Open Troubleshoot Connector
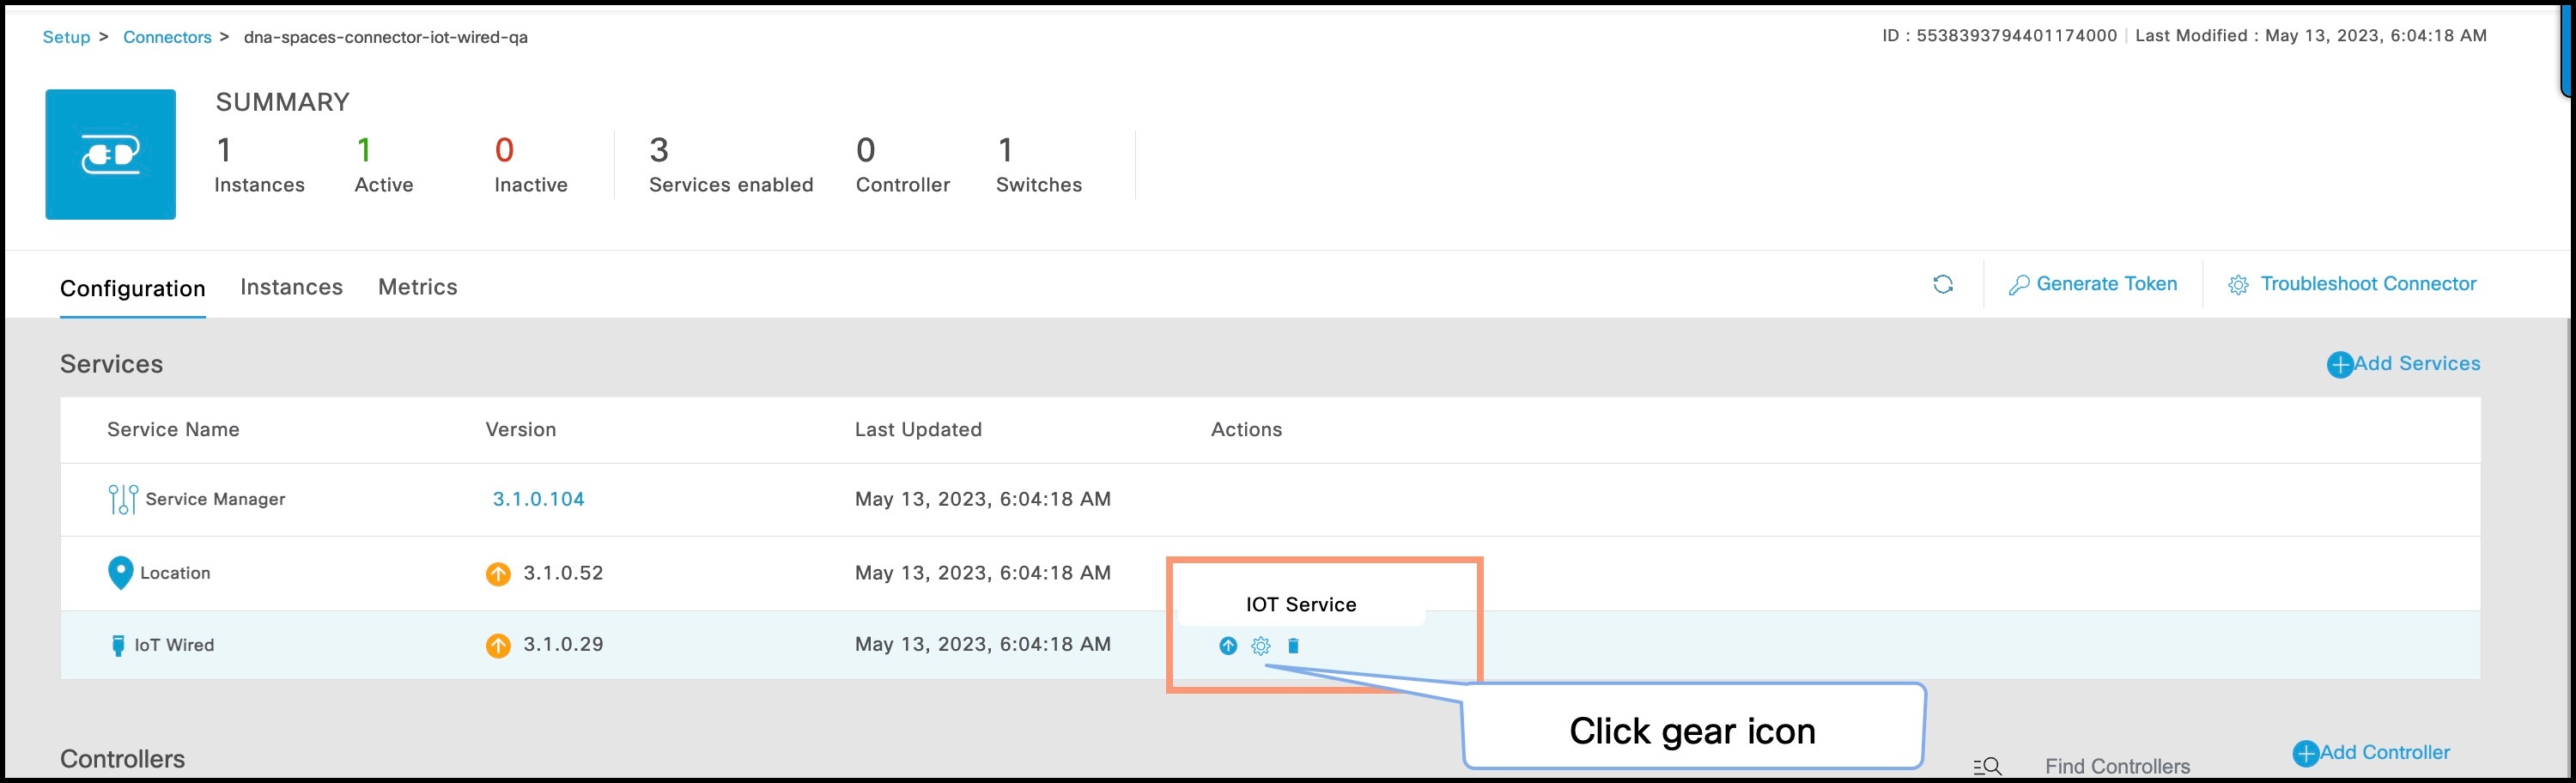 coord(2369,284)
